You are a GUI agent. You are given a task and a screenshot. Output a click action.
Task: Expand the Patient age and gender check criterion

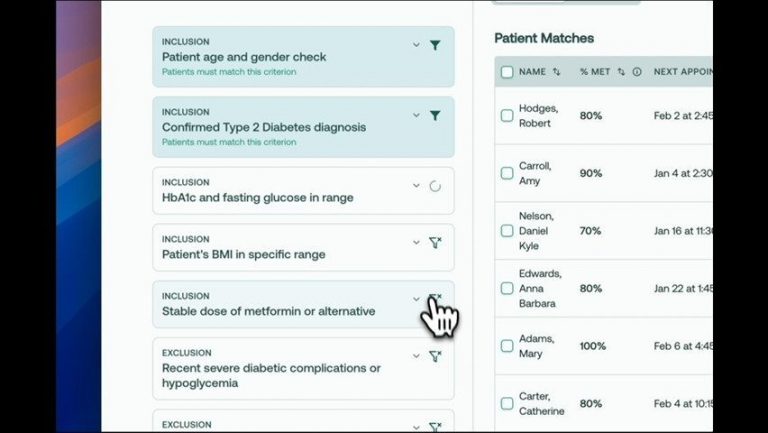[416, 45]
